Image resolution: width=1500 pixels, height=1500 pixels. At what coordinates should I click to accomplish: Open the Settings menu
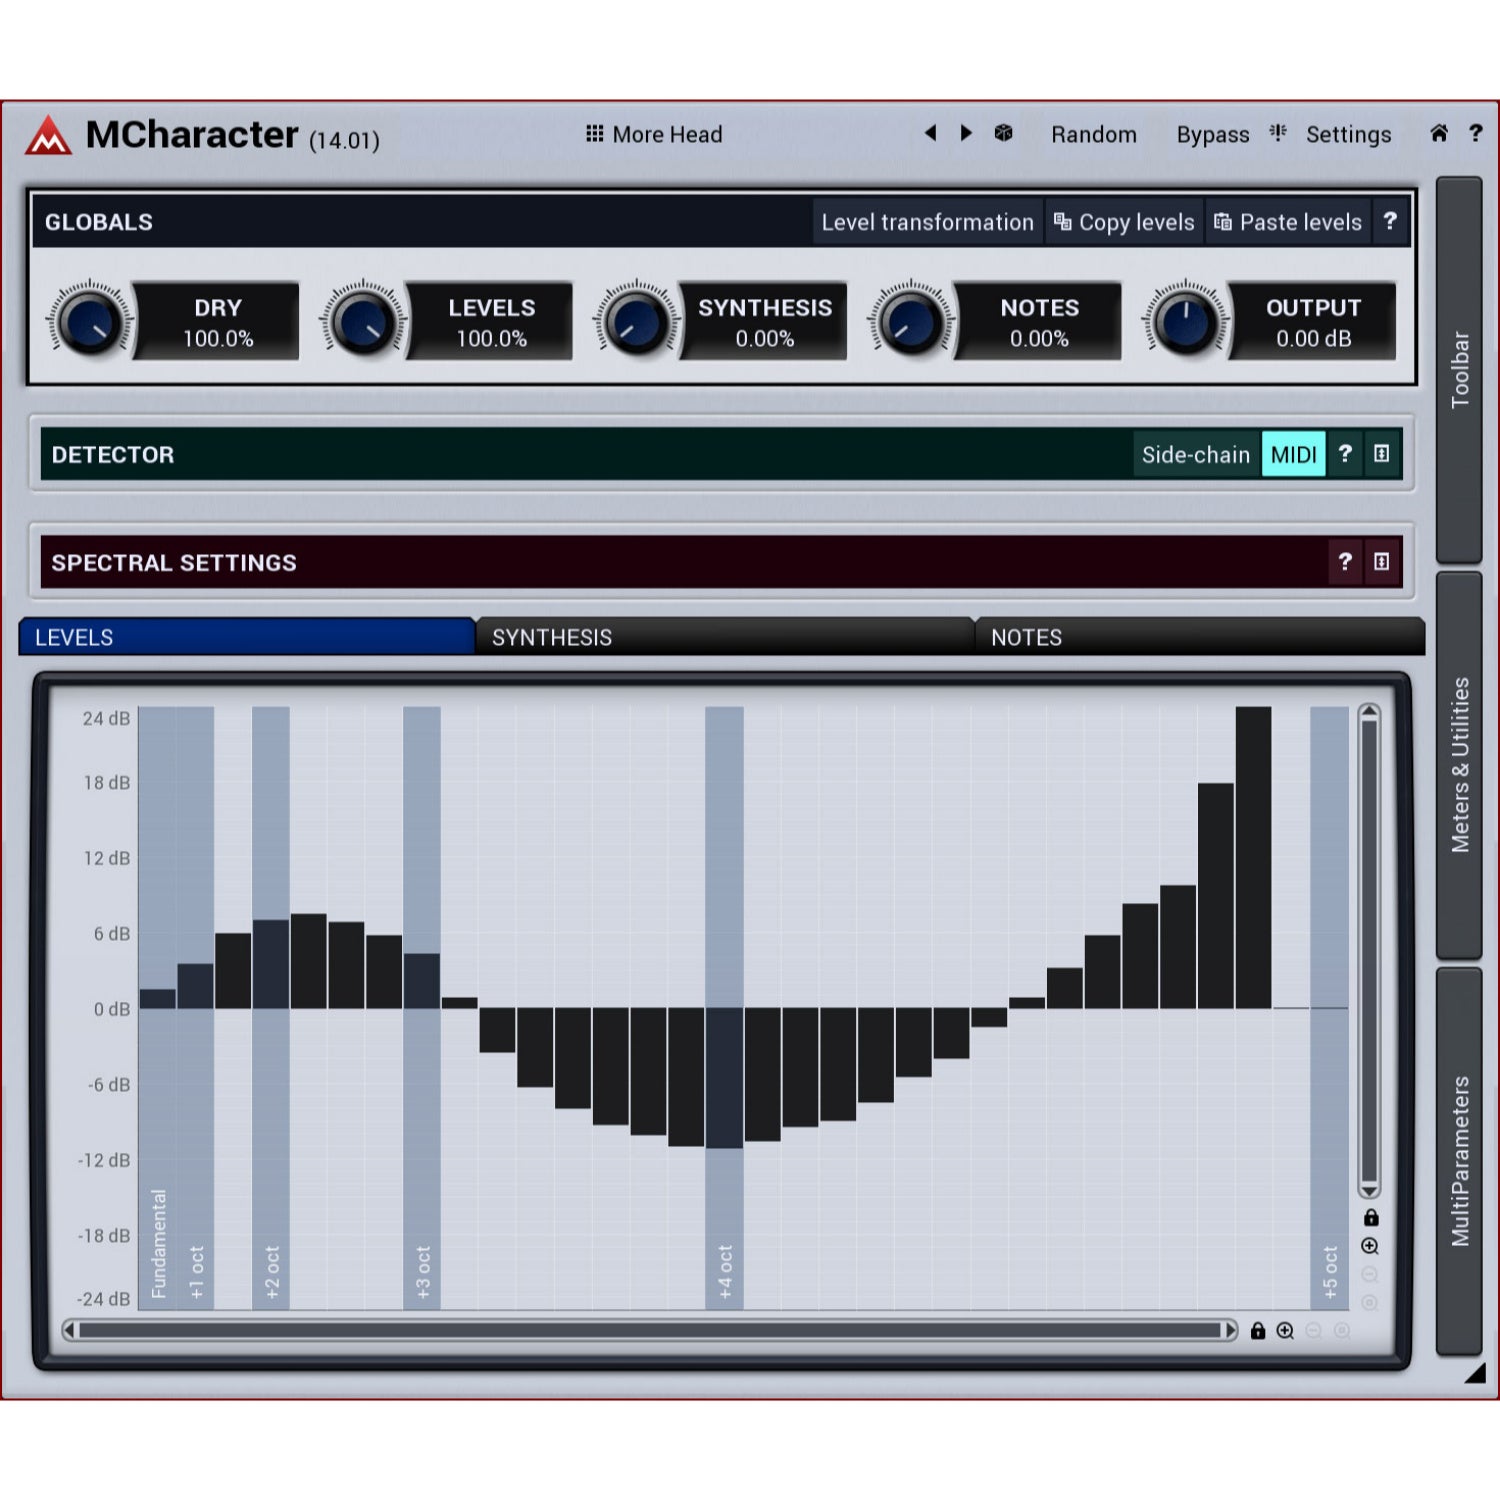(x=1348, y=134)
